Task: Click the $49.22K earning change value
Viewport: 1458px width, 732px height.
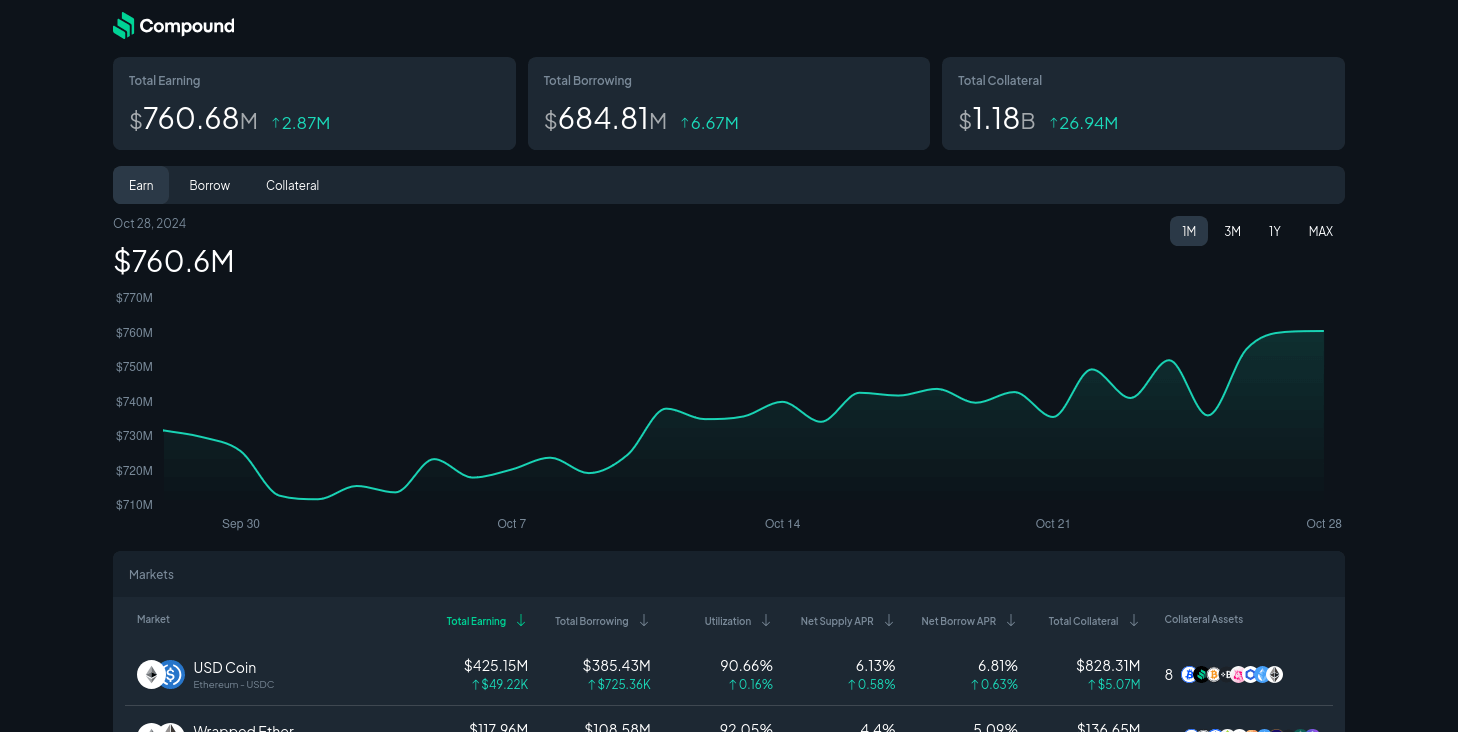Action: [500, 685]
